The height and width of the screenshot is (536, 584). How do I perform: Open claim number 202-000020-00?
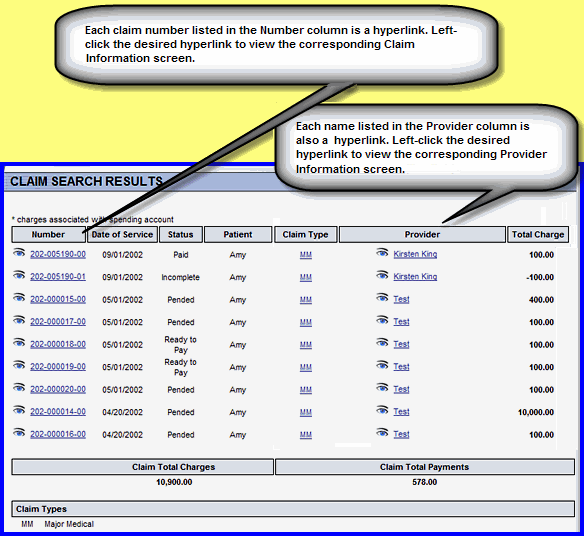(58, 389)
